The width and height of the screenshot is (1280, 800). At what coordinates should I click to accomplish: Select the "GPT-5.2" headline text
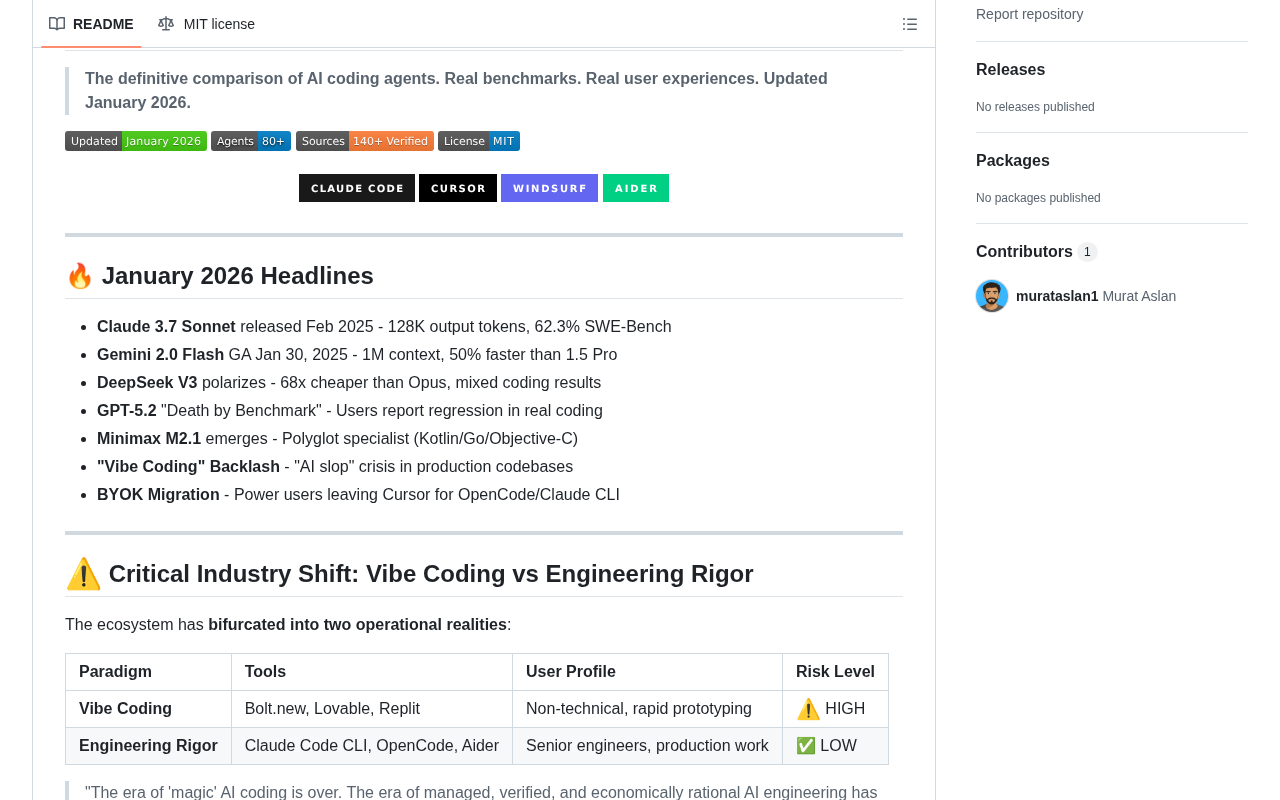(127, 411)
